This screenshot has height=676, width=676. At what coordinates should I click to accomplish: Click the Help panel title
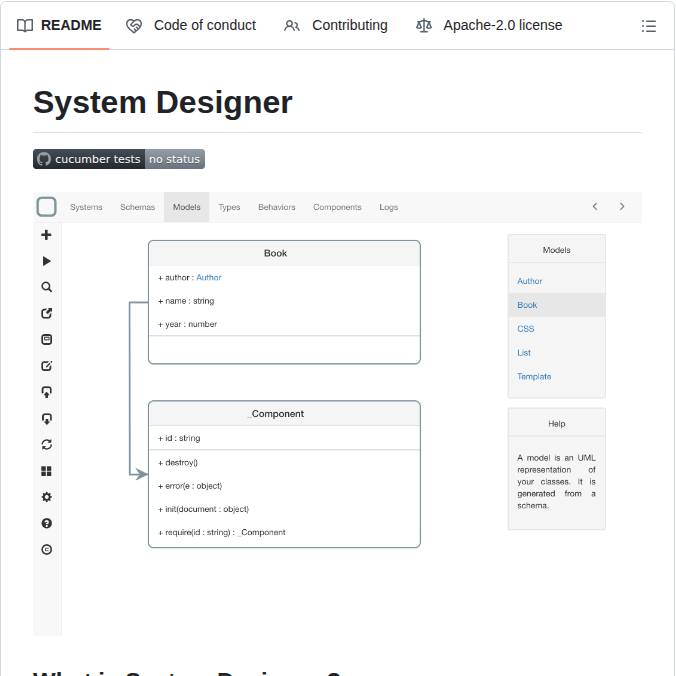(557, 424)
